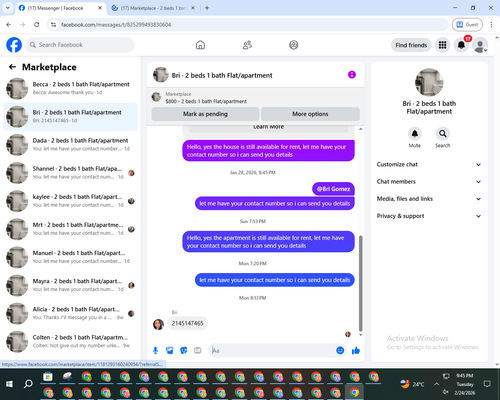
Task: Expand Chat members section
Action: click(x=429, y=182)
